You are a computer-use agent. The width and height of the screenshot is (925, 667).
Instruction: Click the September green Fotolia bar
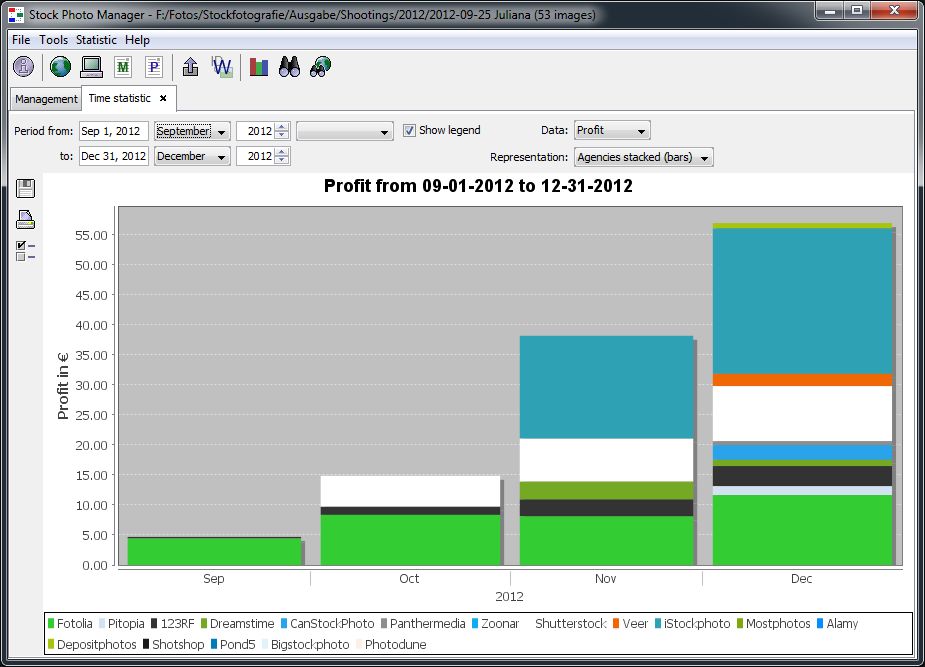tap(214, 552)
